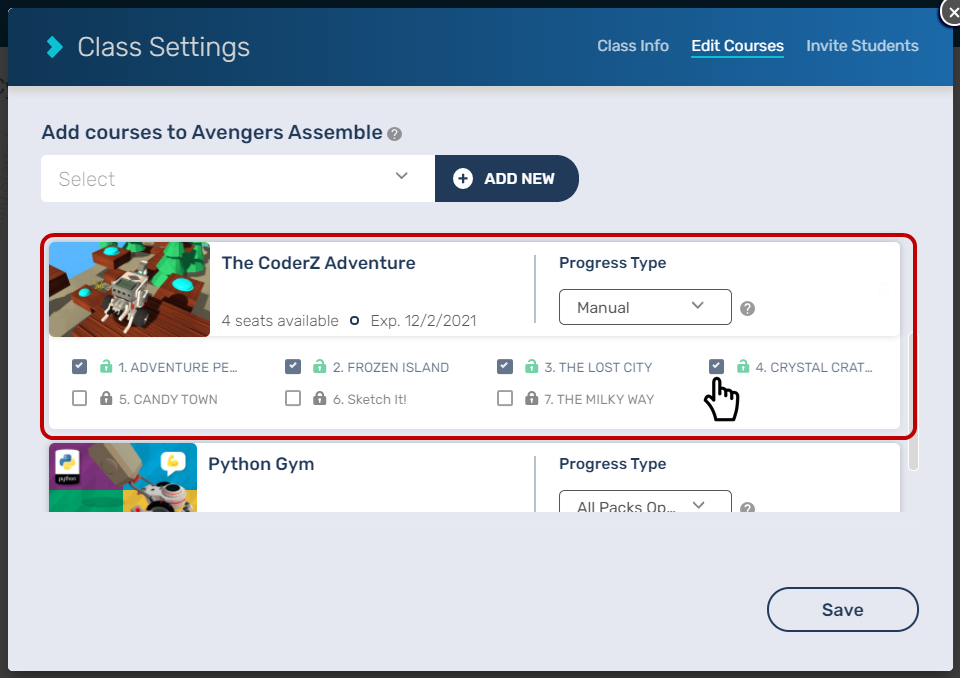This screenshot has width=960, height=678.
Task: Click Add courses to Avengers Assemble heading
Action: point(212,132)
